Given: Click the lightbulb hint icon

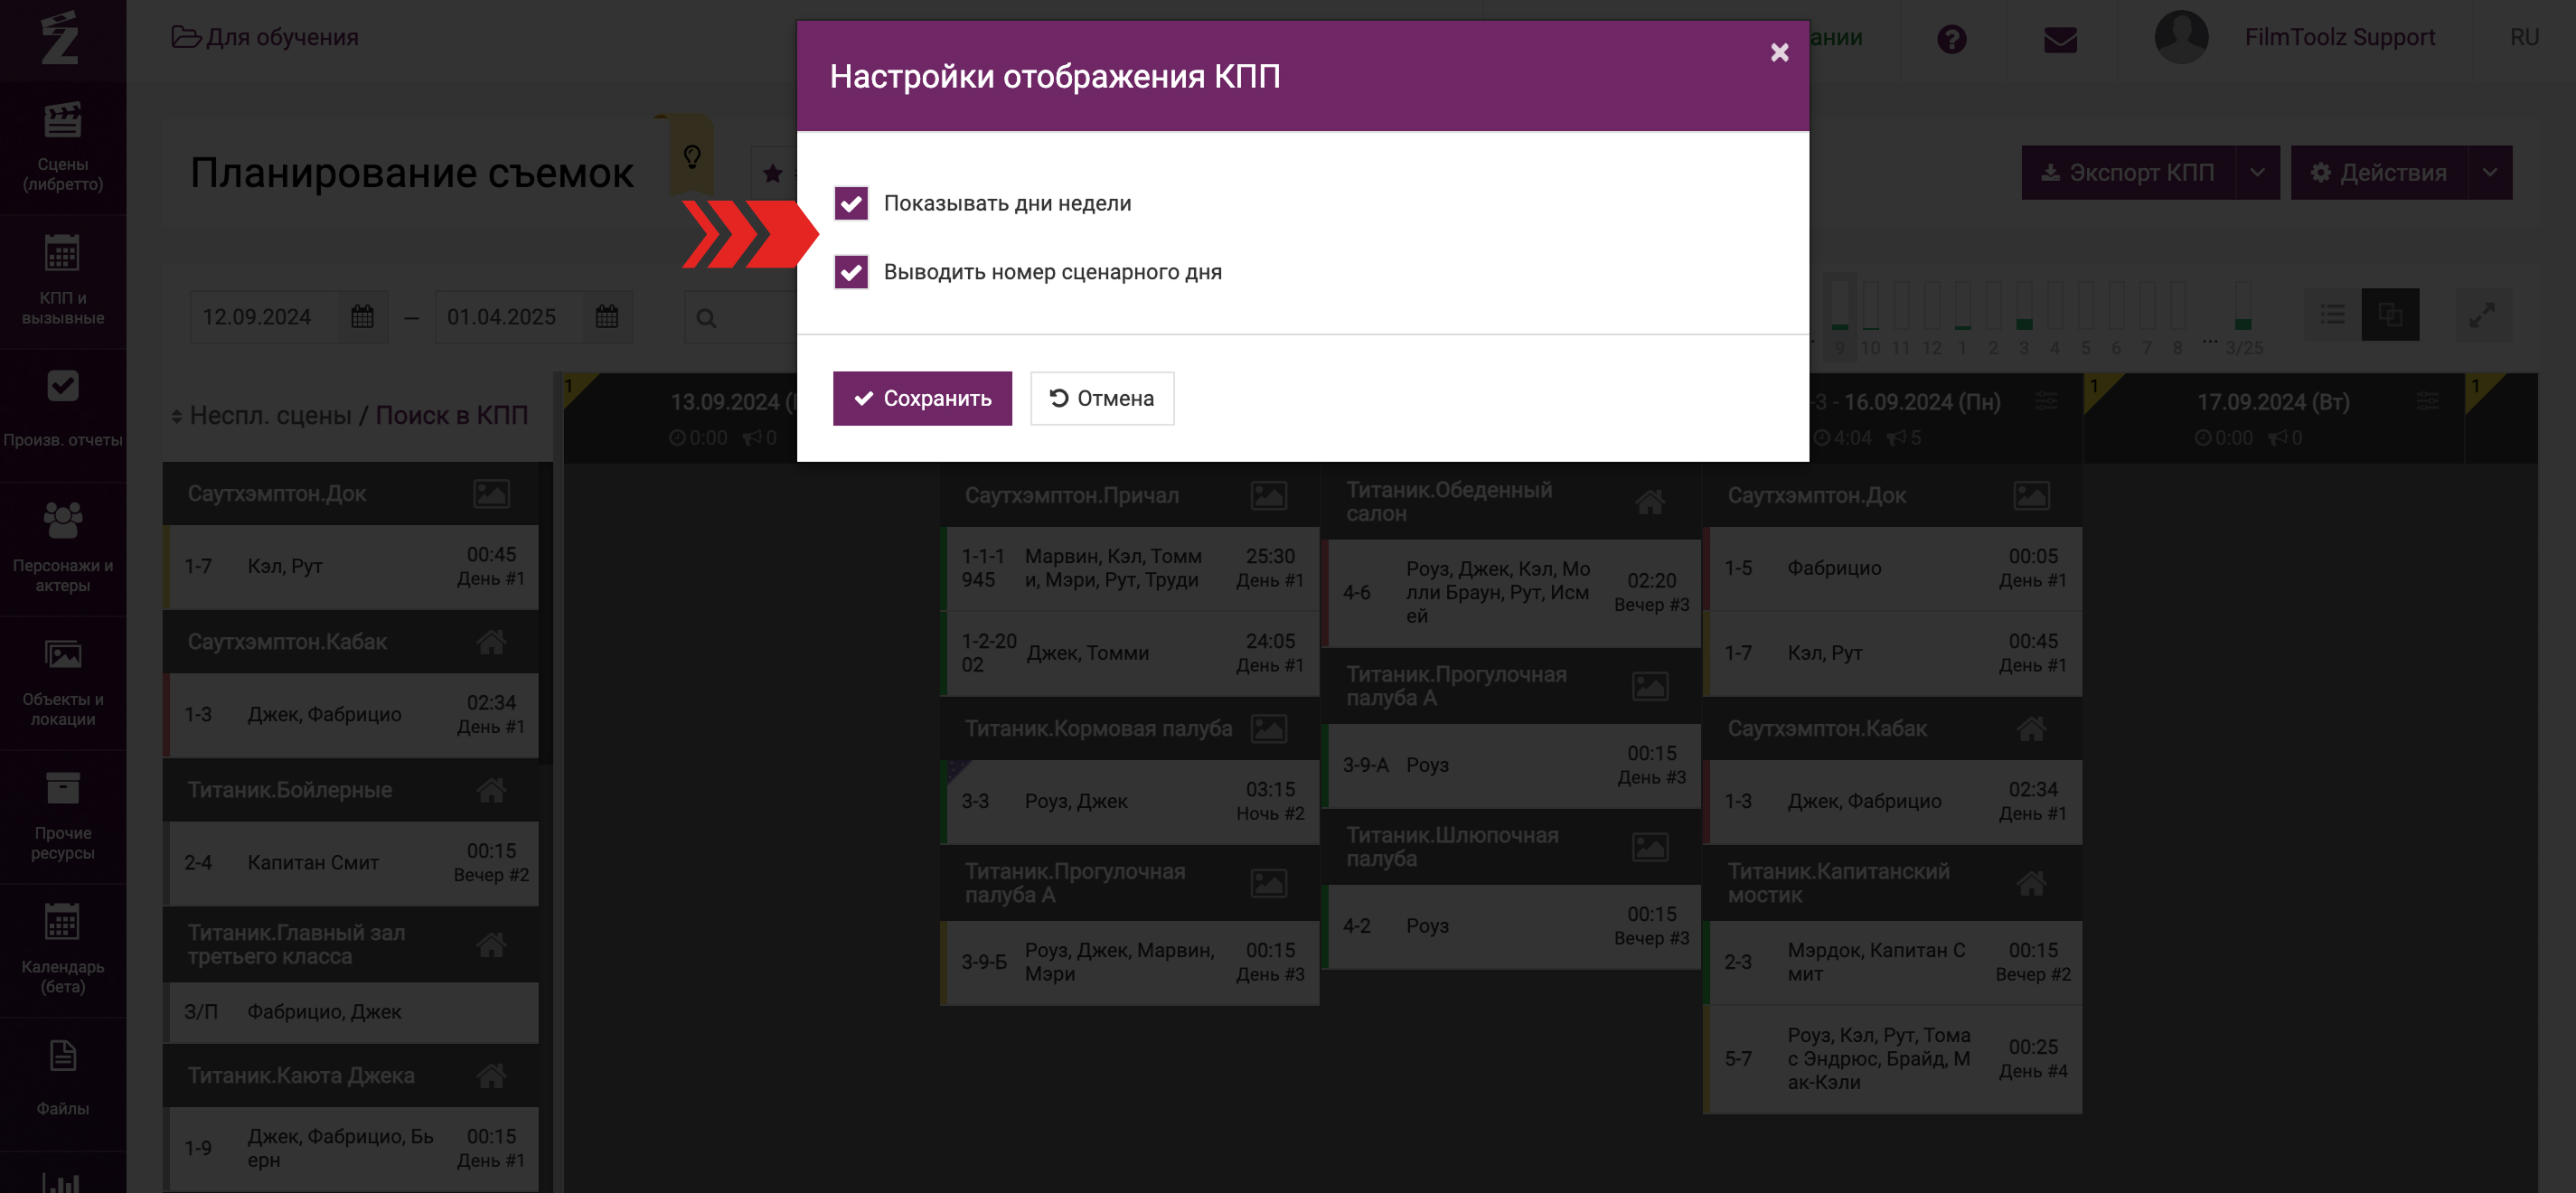Looking at the screenshot, I should point(692,156).
